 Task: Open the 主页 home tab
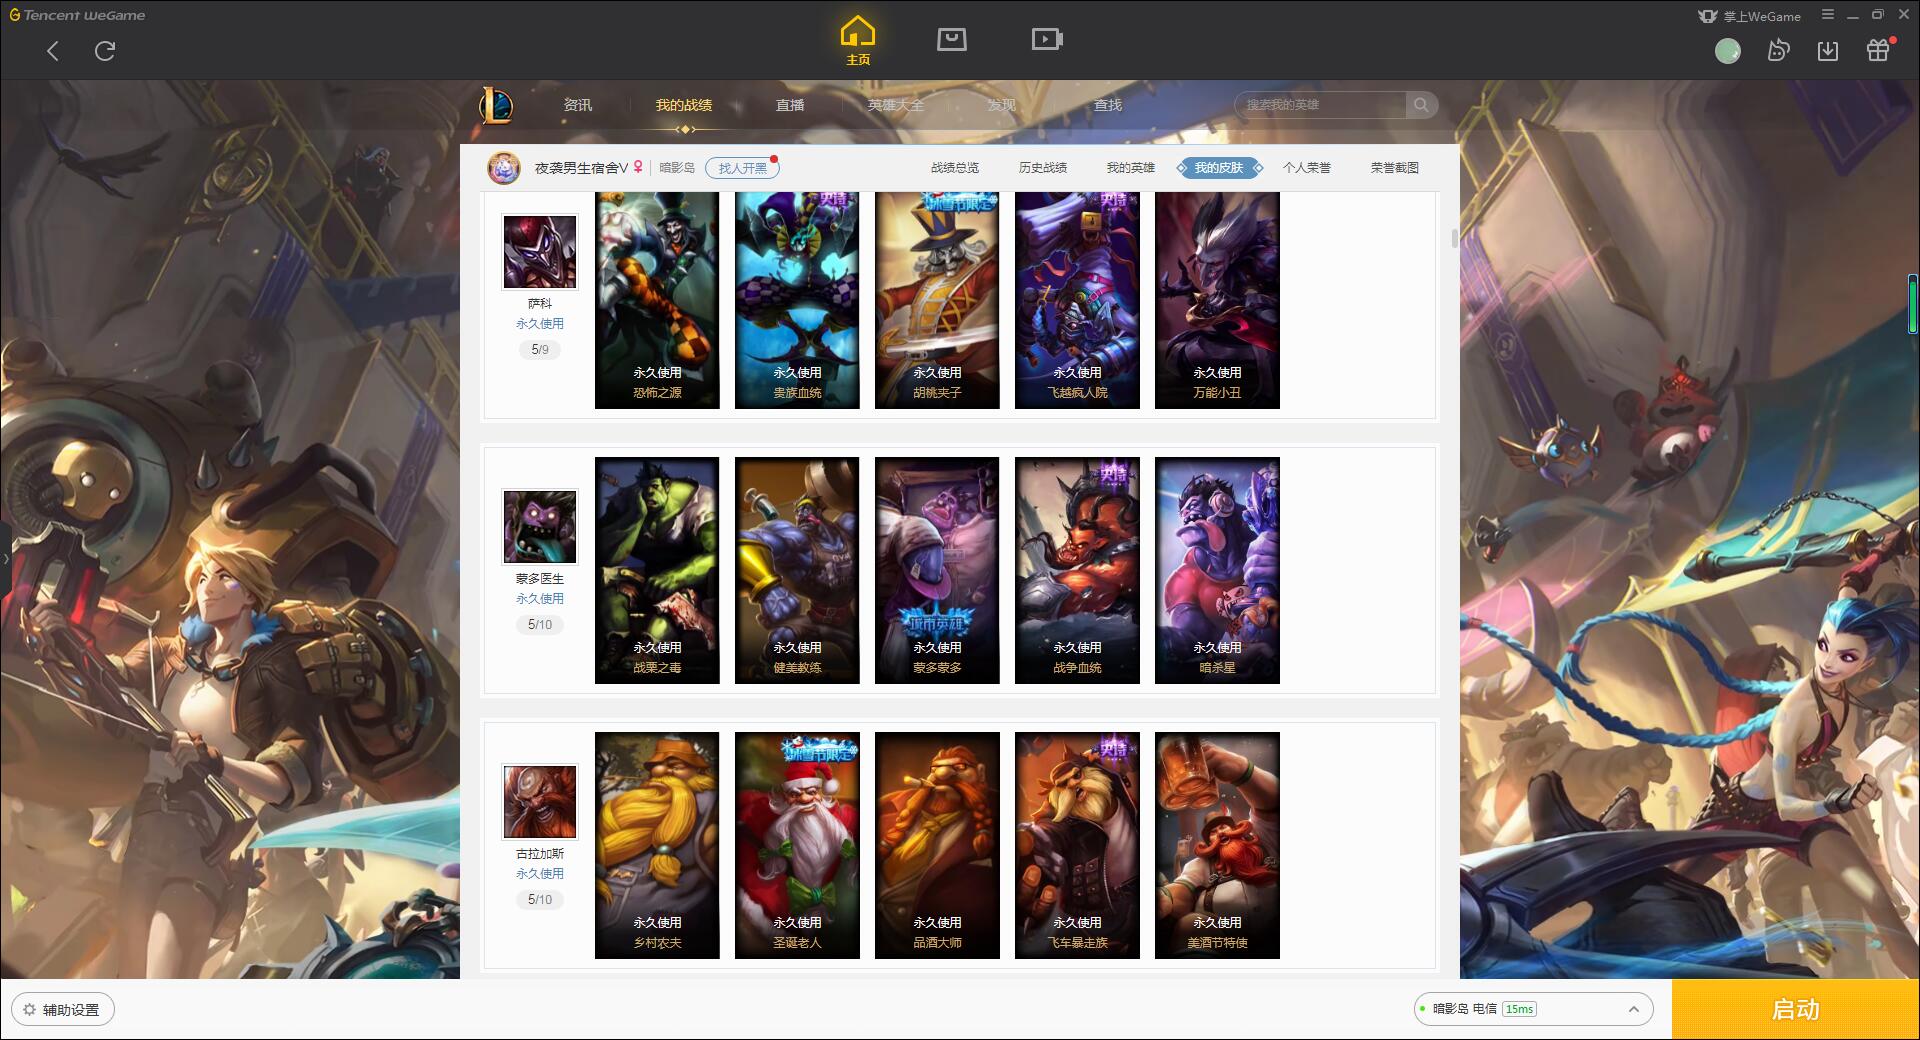click(858, 41)
